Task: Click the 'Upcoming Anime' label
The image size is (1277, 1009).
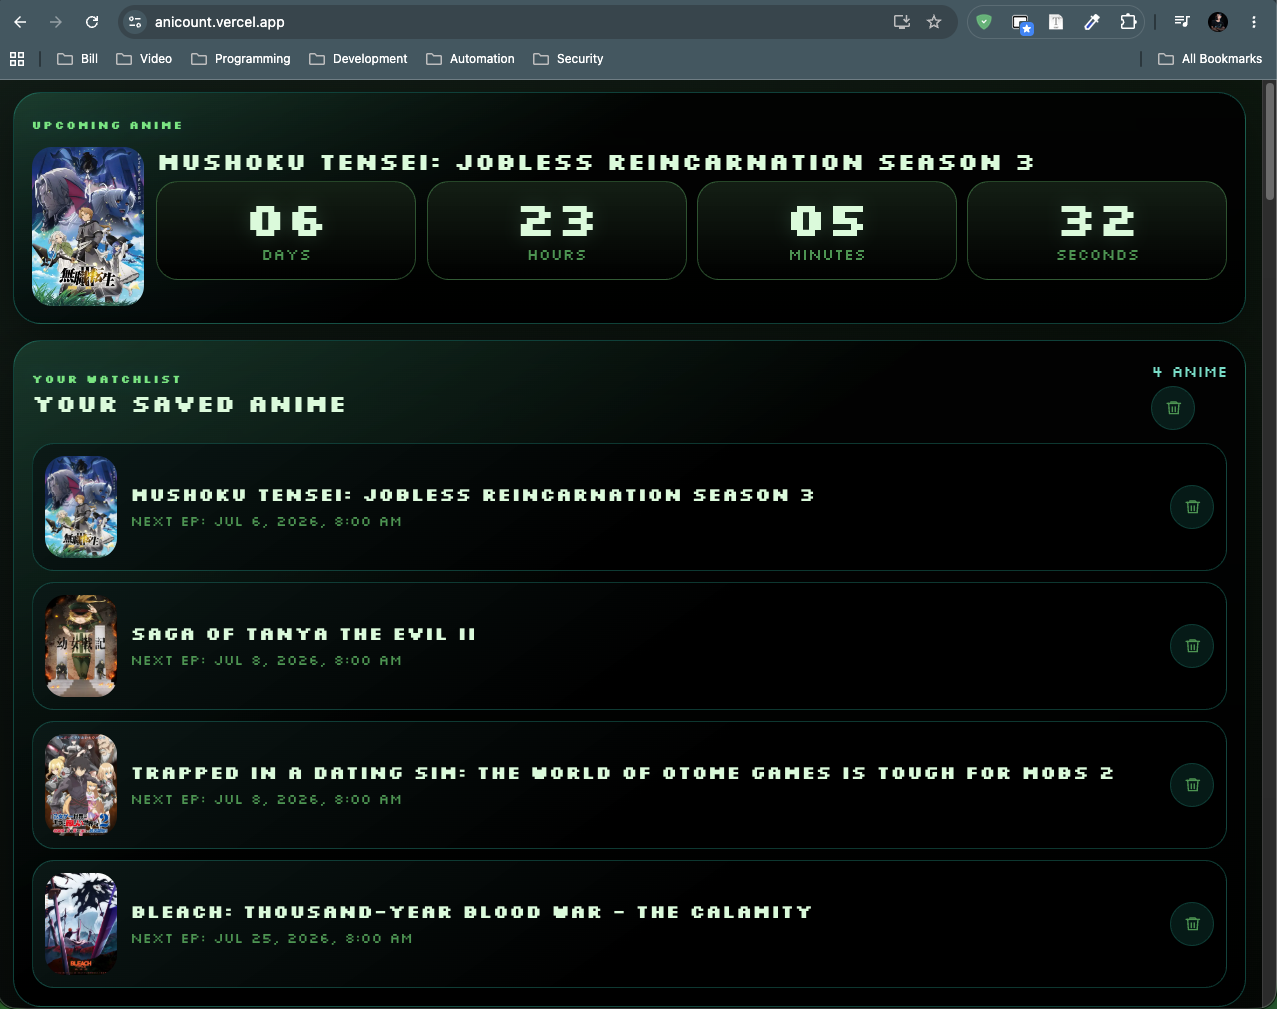Action: (x=107, y=126)
